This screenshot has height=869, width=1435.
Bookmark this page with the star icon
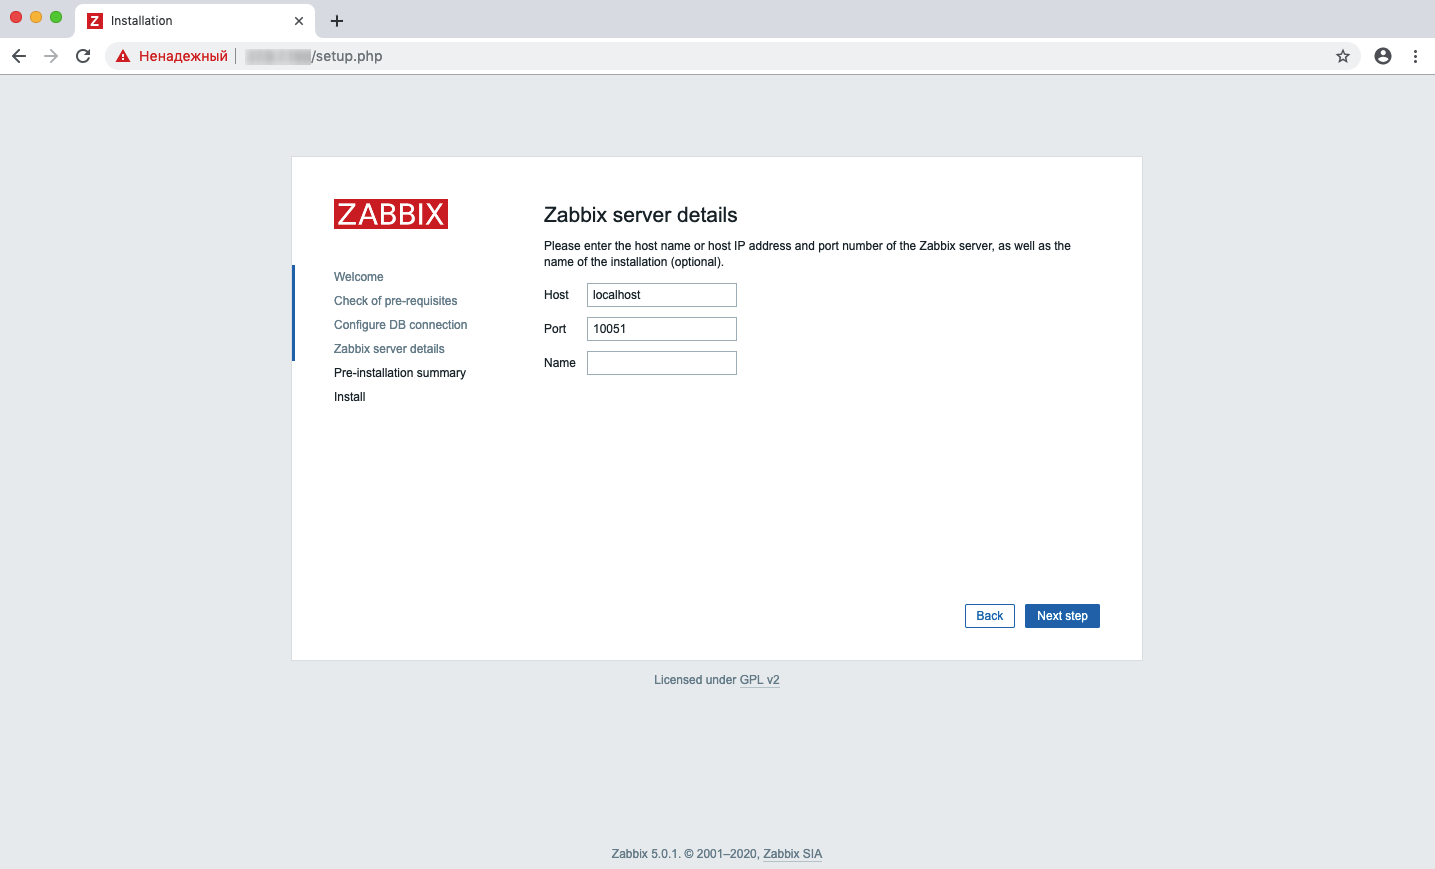coord(1343,56)
